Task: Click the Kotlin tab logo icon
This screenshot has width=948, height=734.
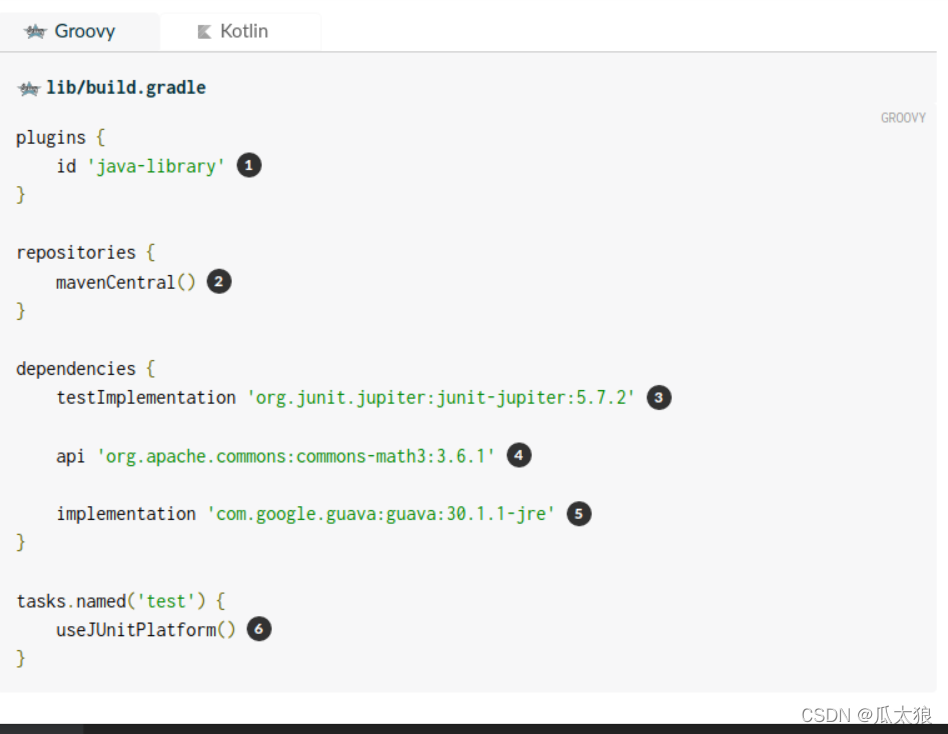Action: pyautogui.click(x=204, y=32)
